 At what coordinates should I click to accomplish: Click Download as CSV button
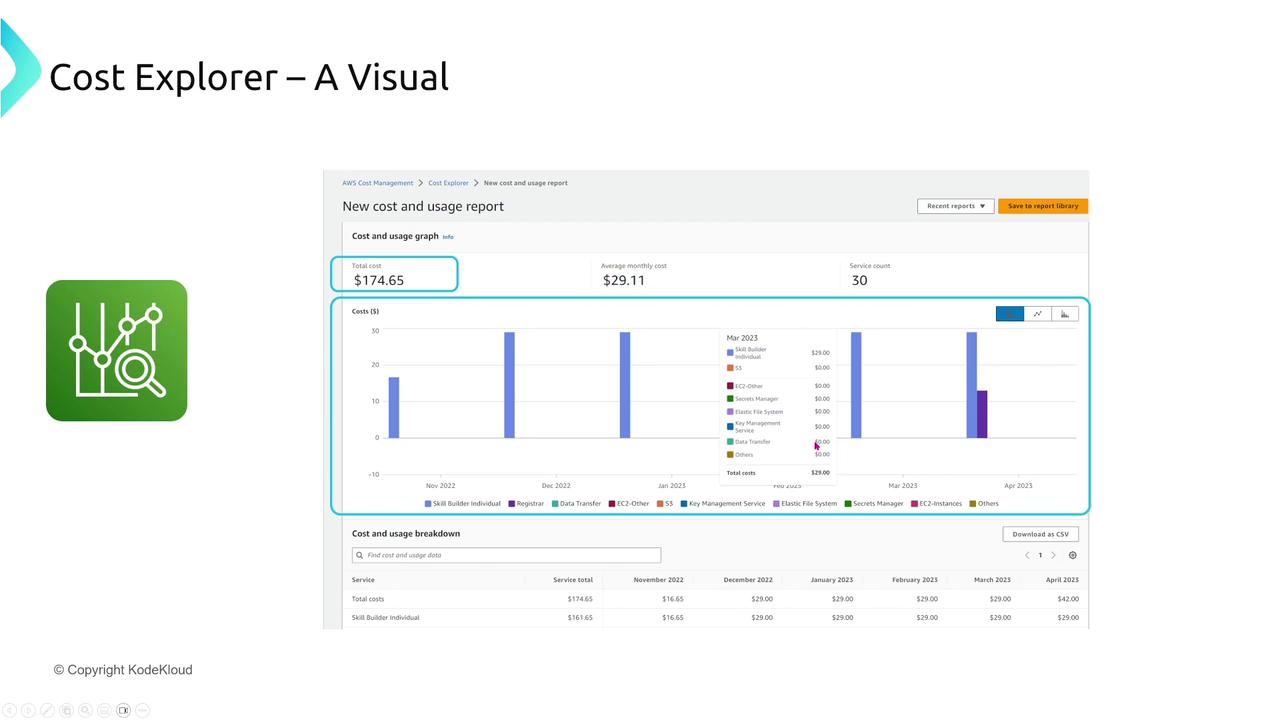tap(1040, 534)
